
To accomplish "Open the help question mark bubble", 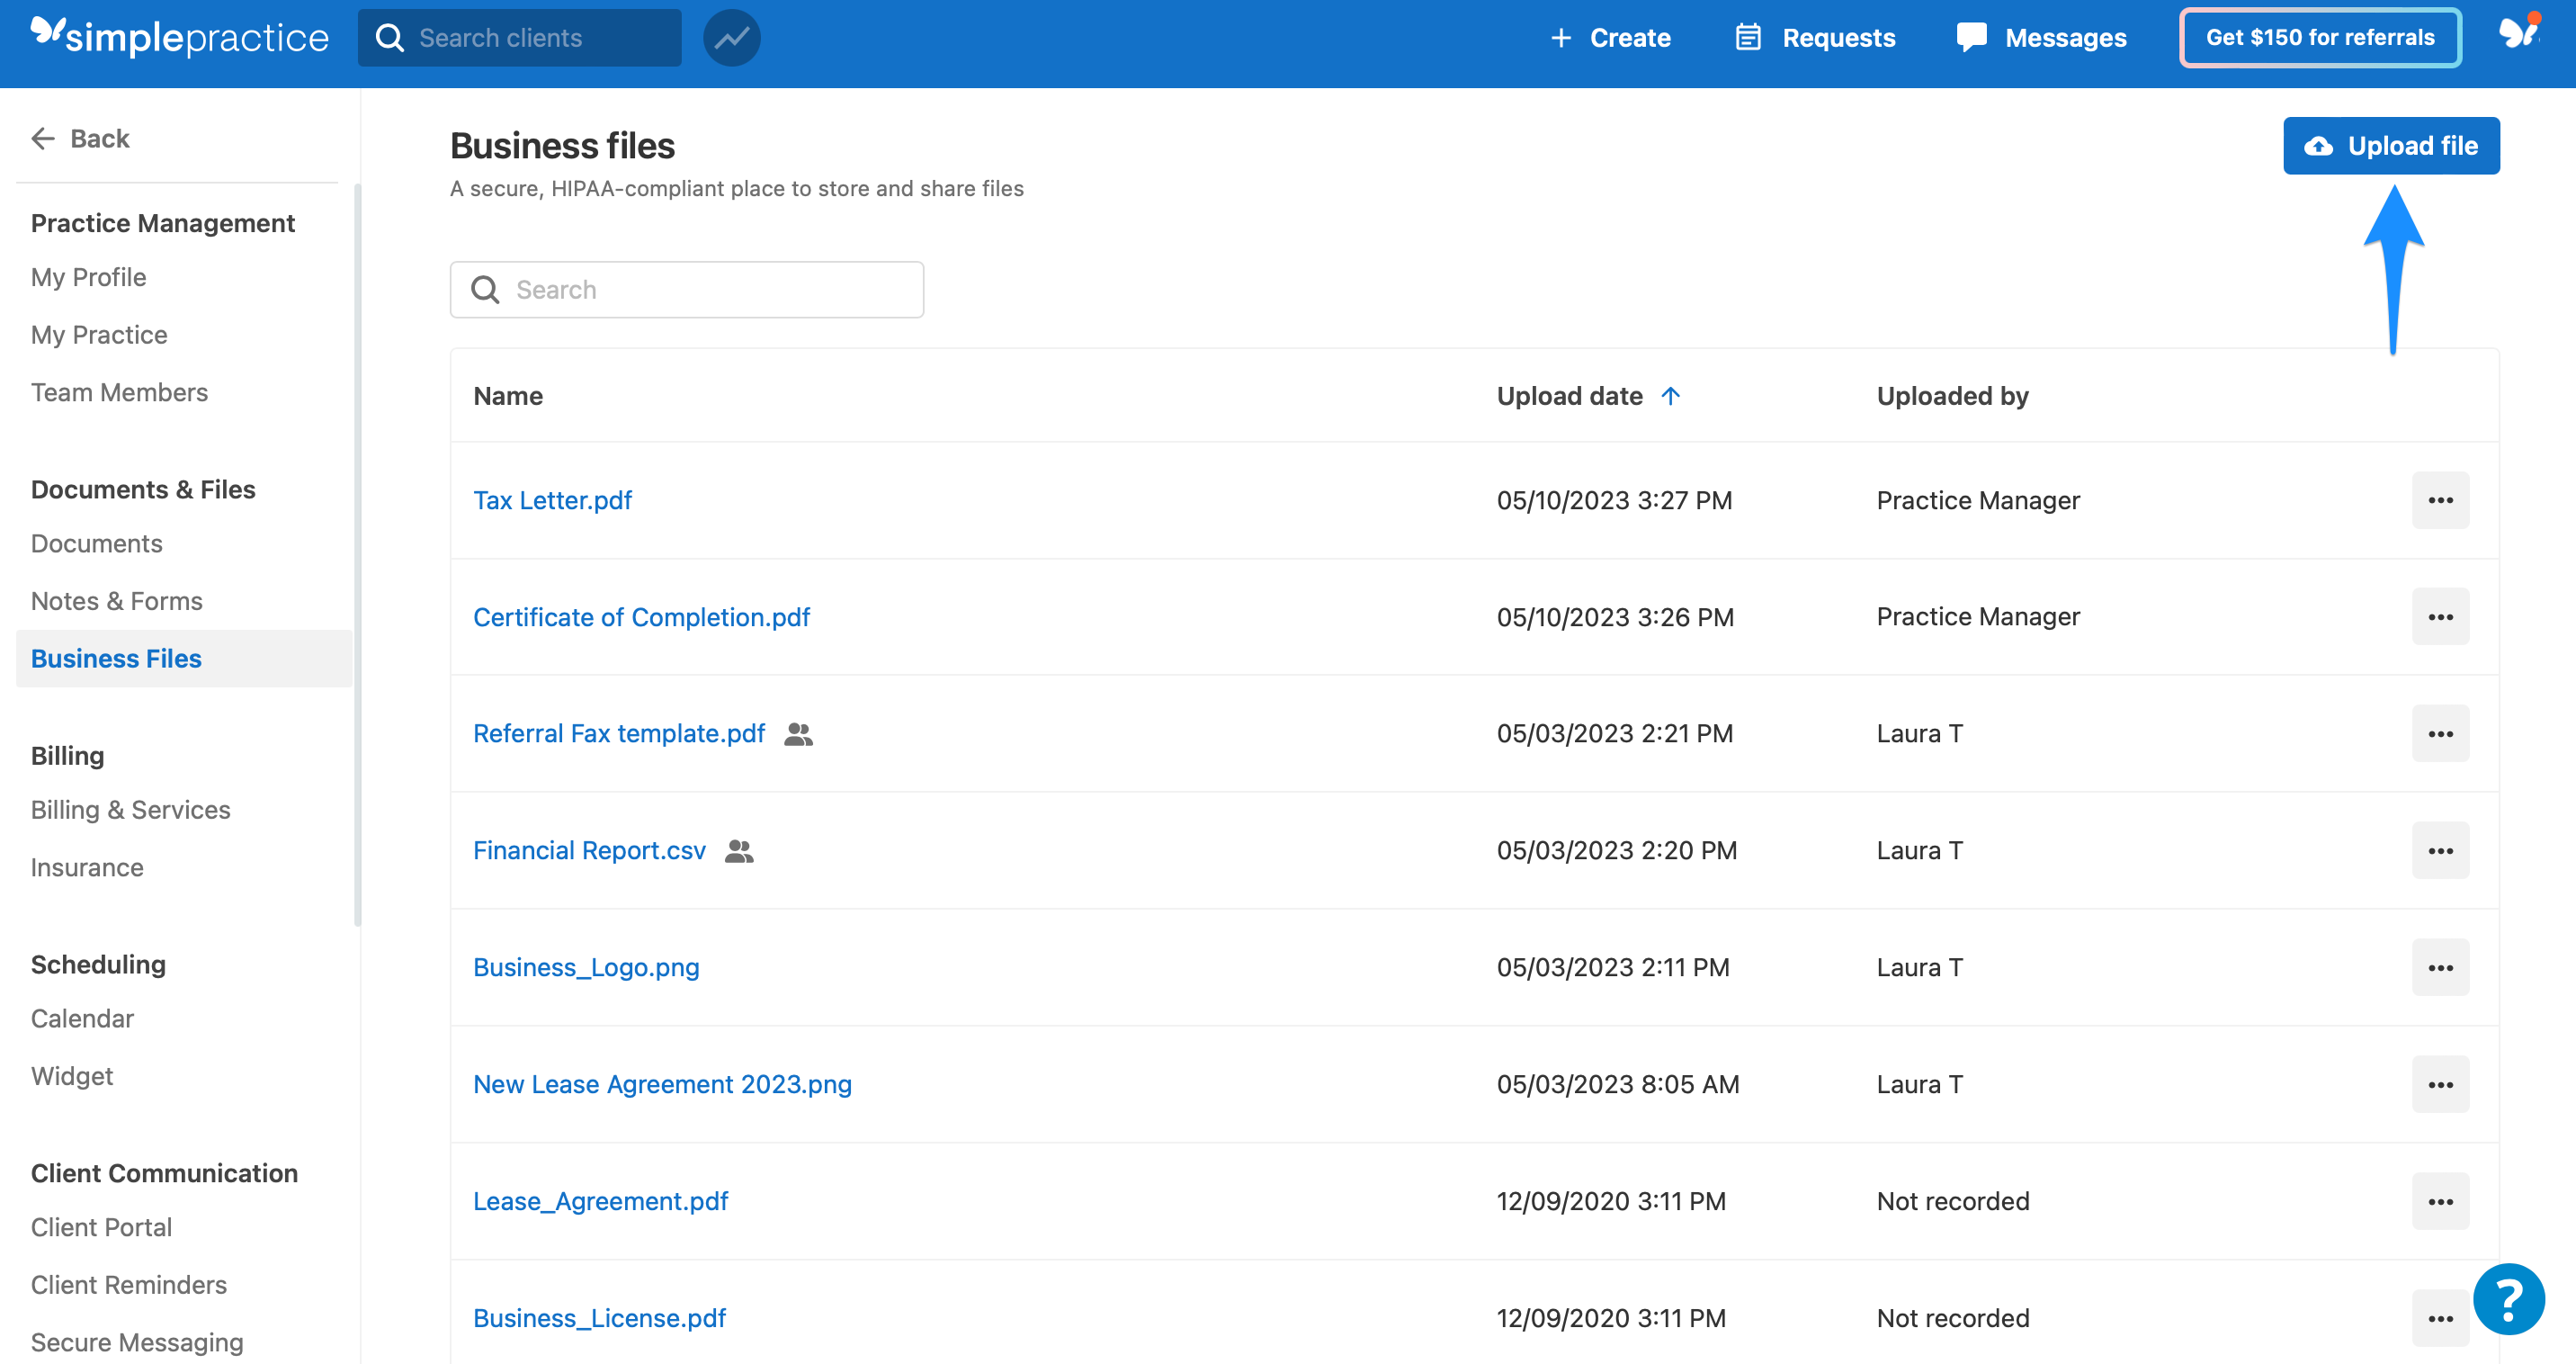I will click(2509, 1298).
